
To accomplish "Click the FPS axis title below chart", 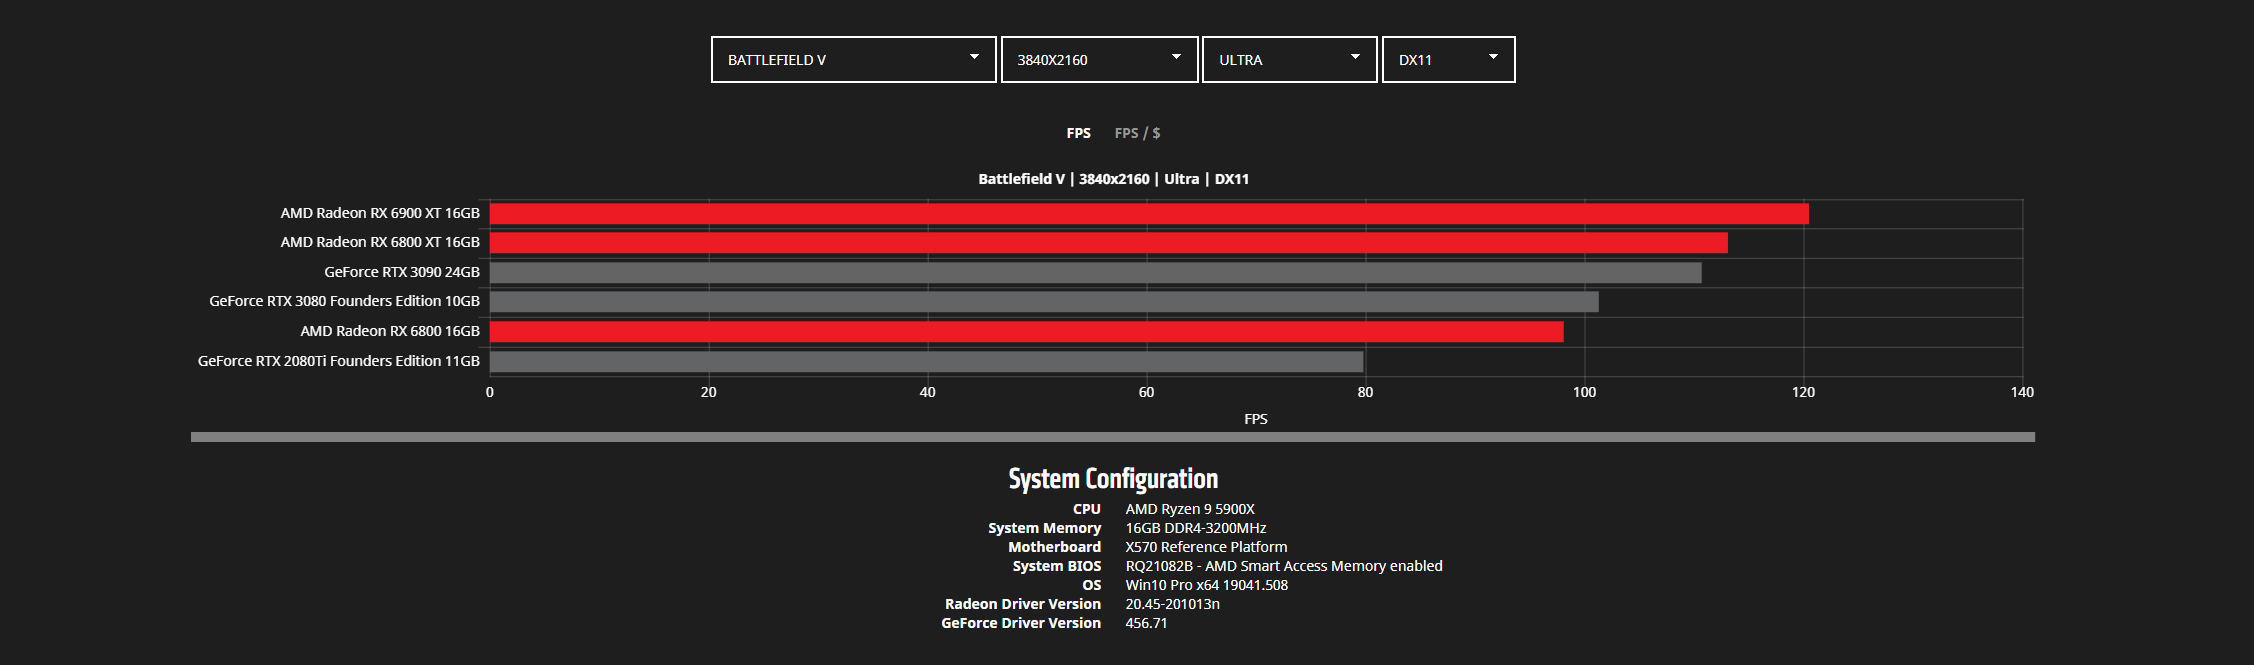I will [1256, 419].
